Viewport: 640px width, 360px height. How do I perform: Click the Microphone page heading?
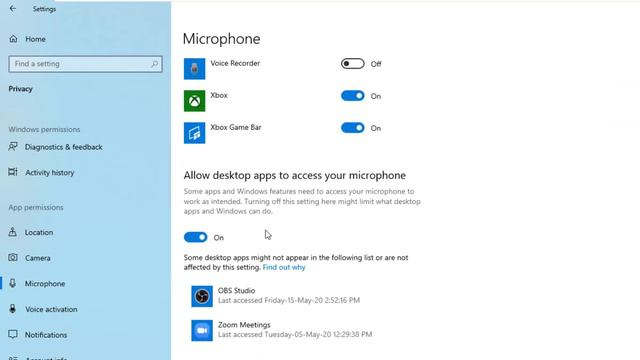(x=221, y=39)
